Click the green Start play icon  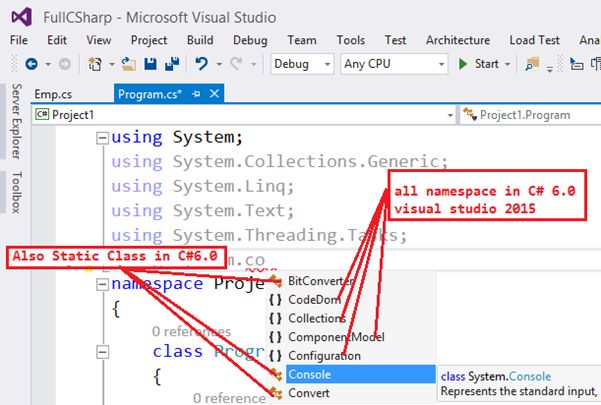coord(463,64)
